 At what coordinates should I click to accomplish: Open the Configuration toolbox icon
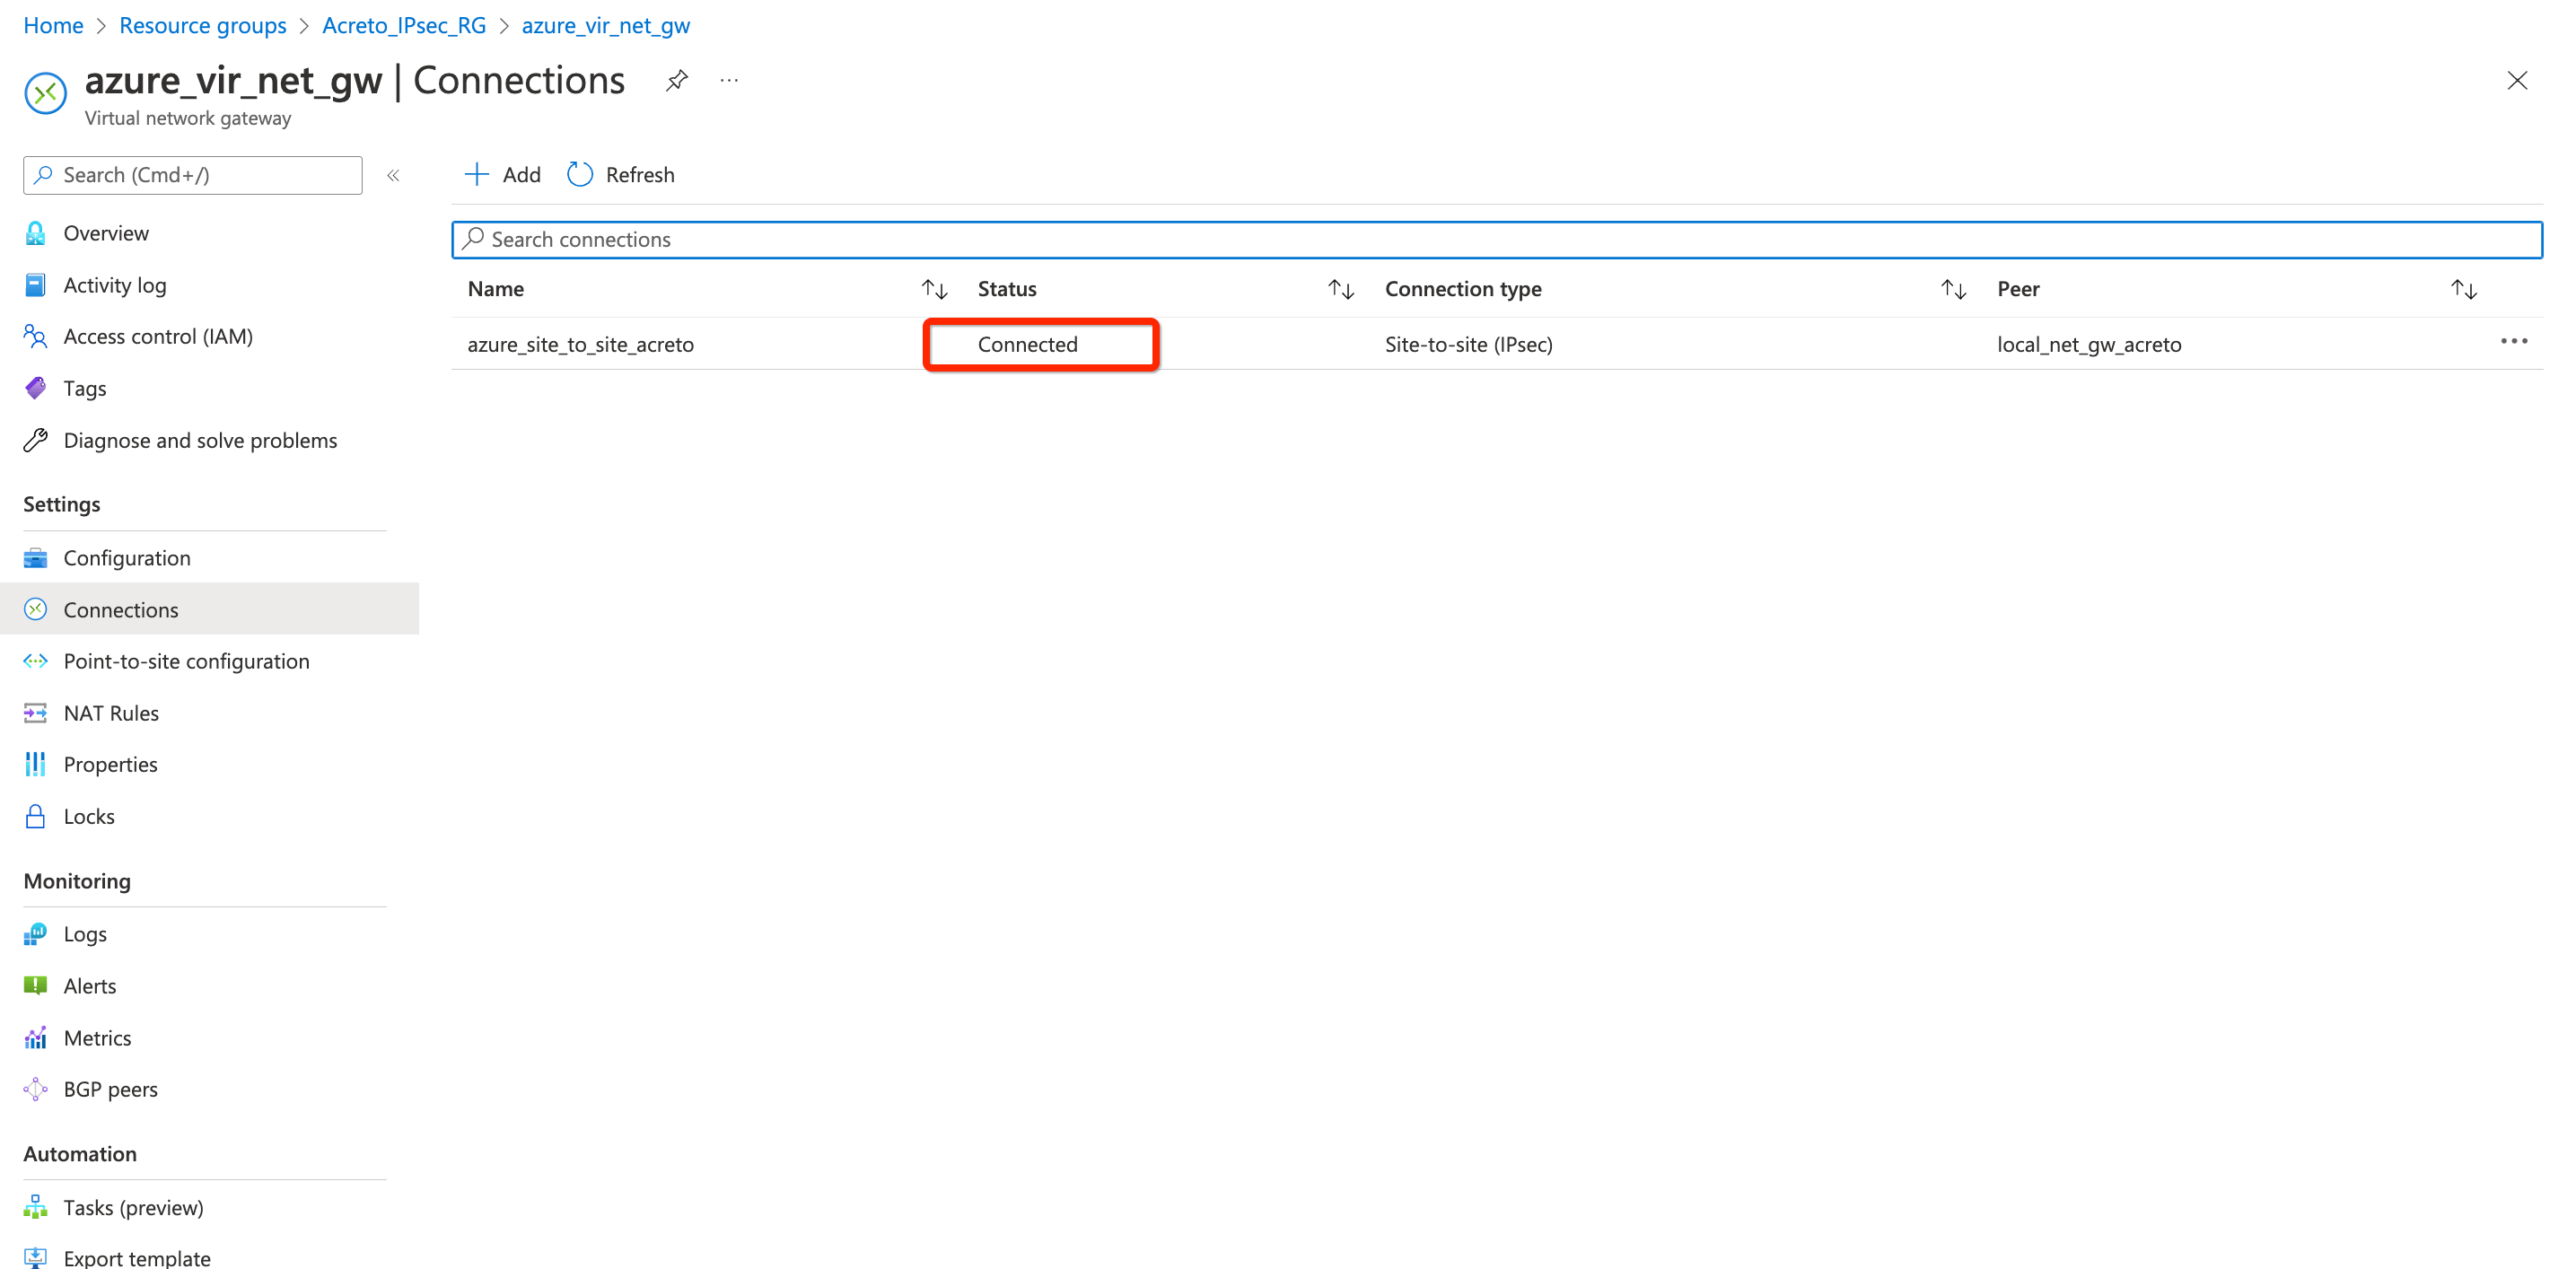[x=35, y=558]
